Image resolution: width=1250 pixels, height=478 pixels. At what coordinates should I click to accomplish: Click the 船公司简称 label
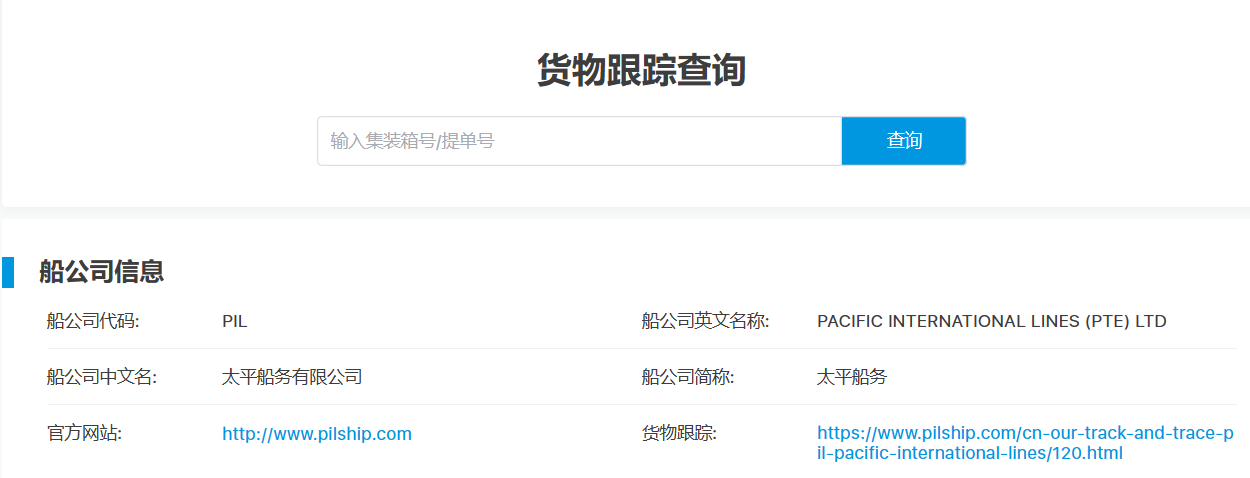click(688, 377)
